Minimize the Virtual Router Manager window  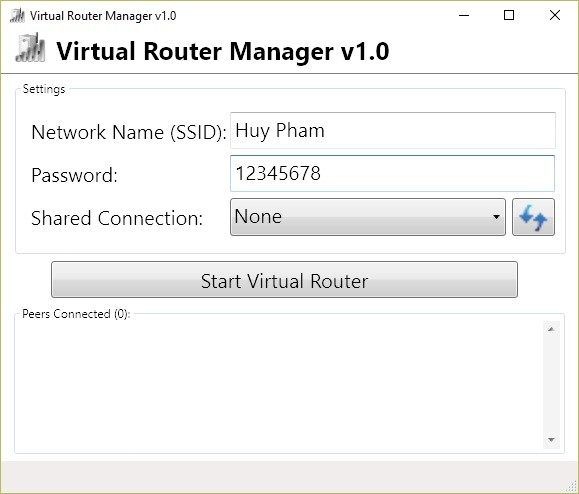click(x=464, y=16)
